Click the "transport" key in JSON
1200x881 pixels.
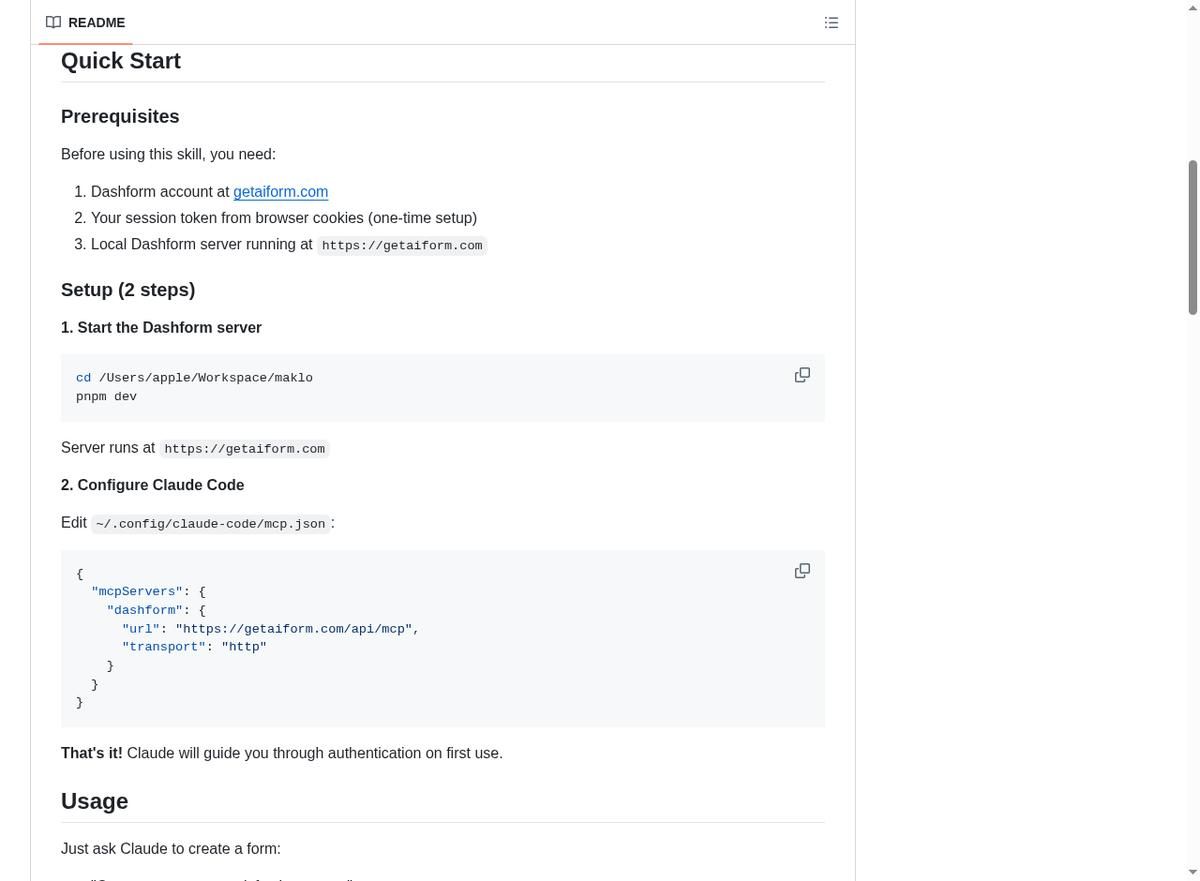(164, 647)
